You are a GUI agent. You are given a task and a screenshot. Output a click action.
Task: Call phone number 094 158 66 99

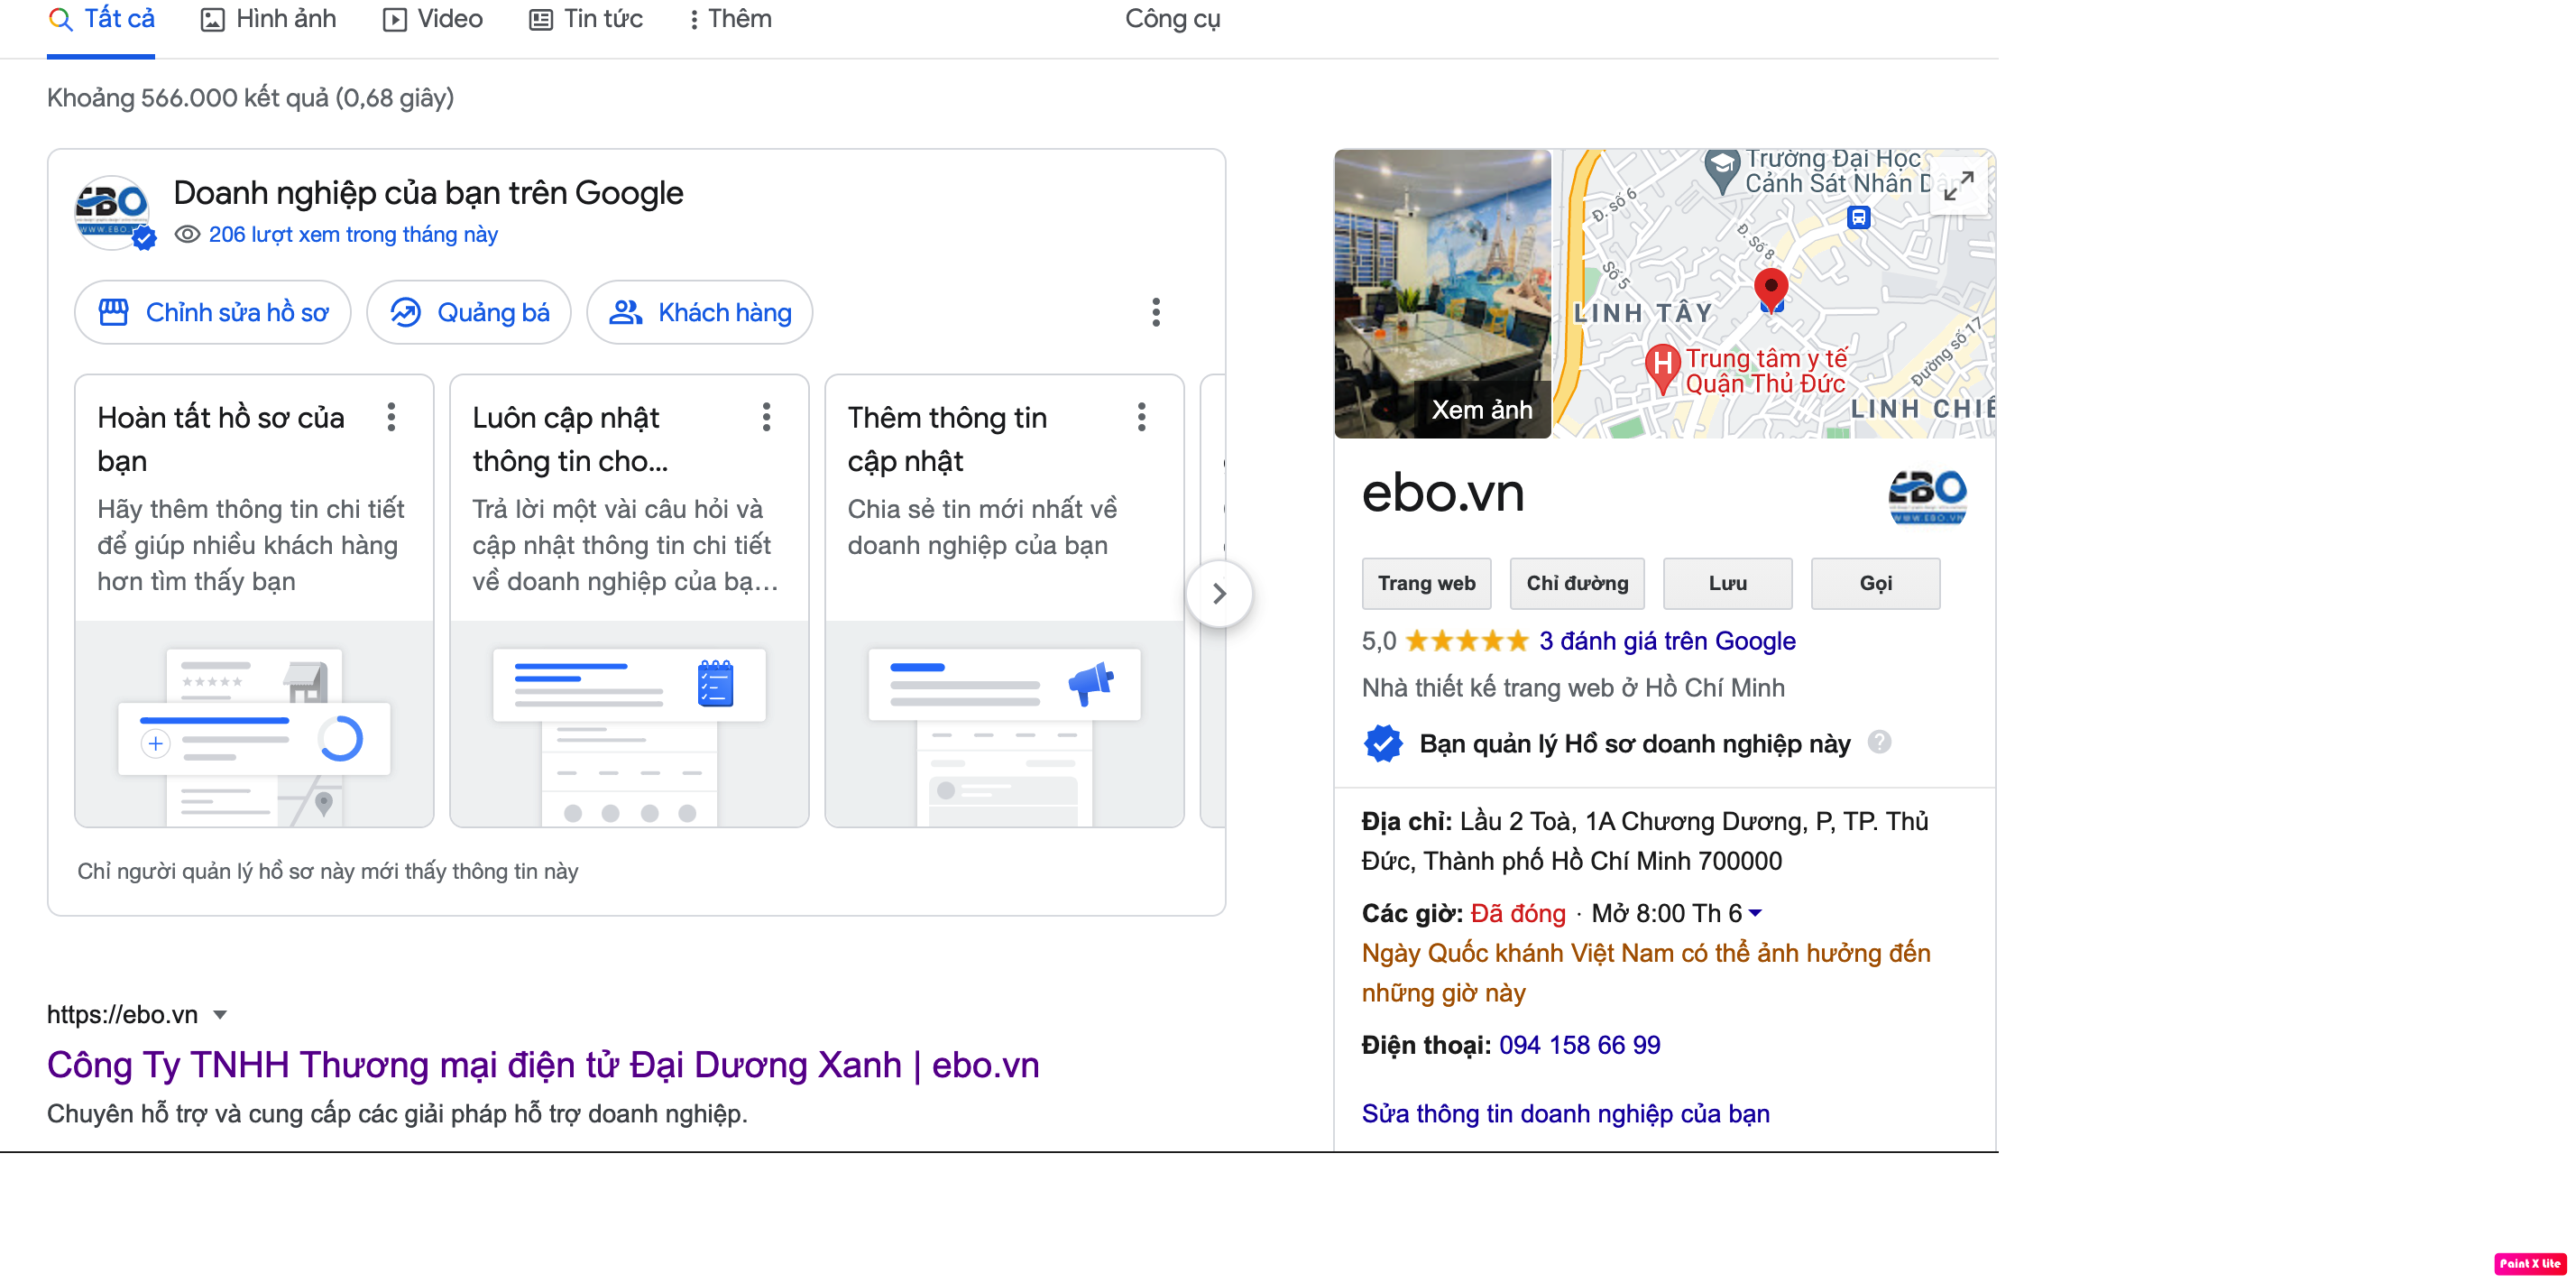point(1579,1046)
